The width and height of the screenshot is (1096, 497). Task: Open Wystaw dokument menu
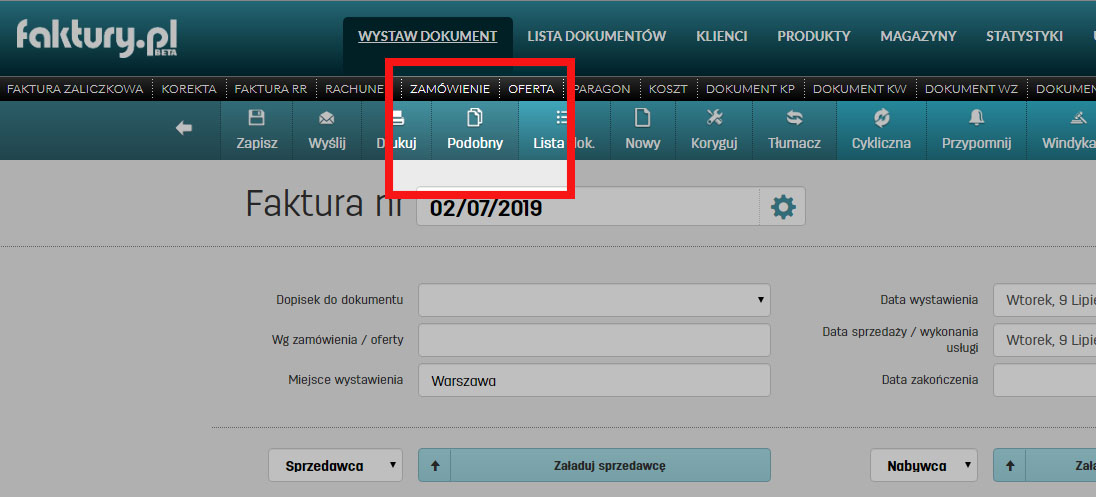[x=428, y=36]
